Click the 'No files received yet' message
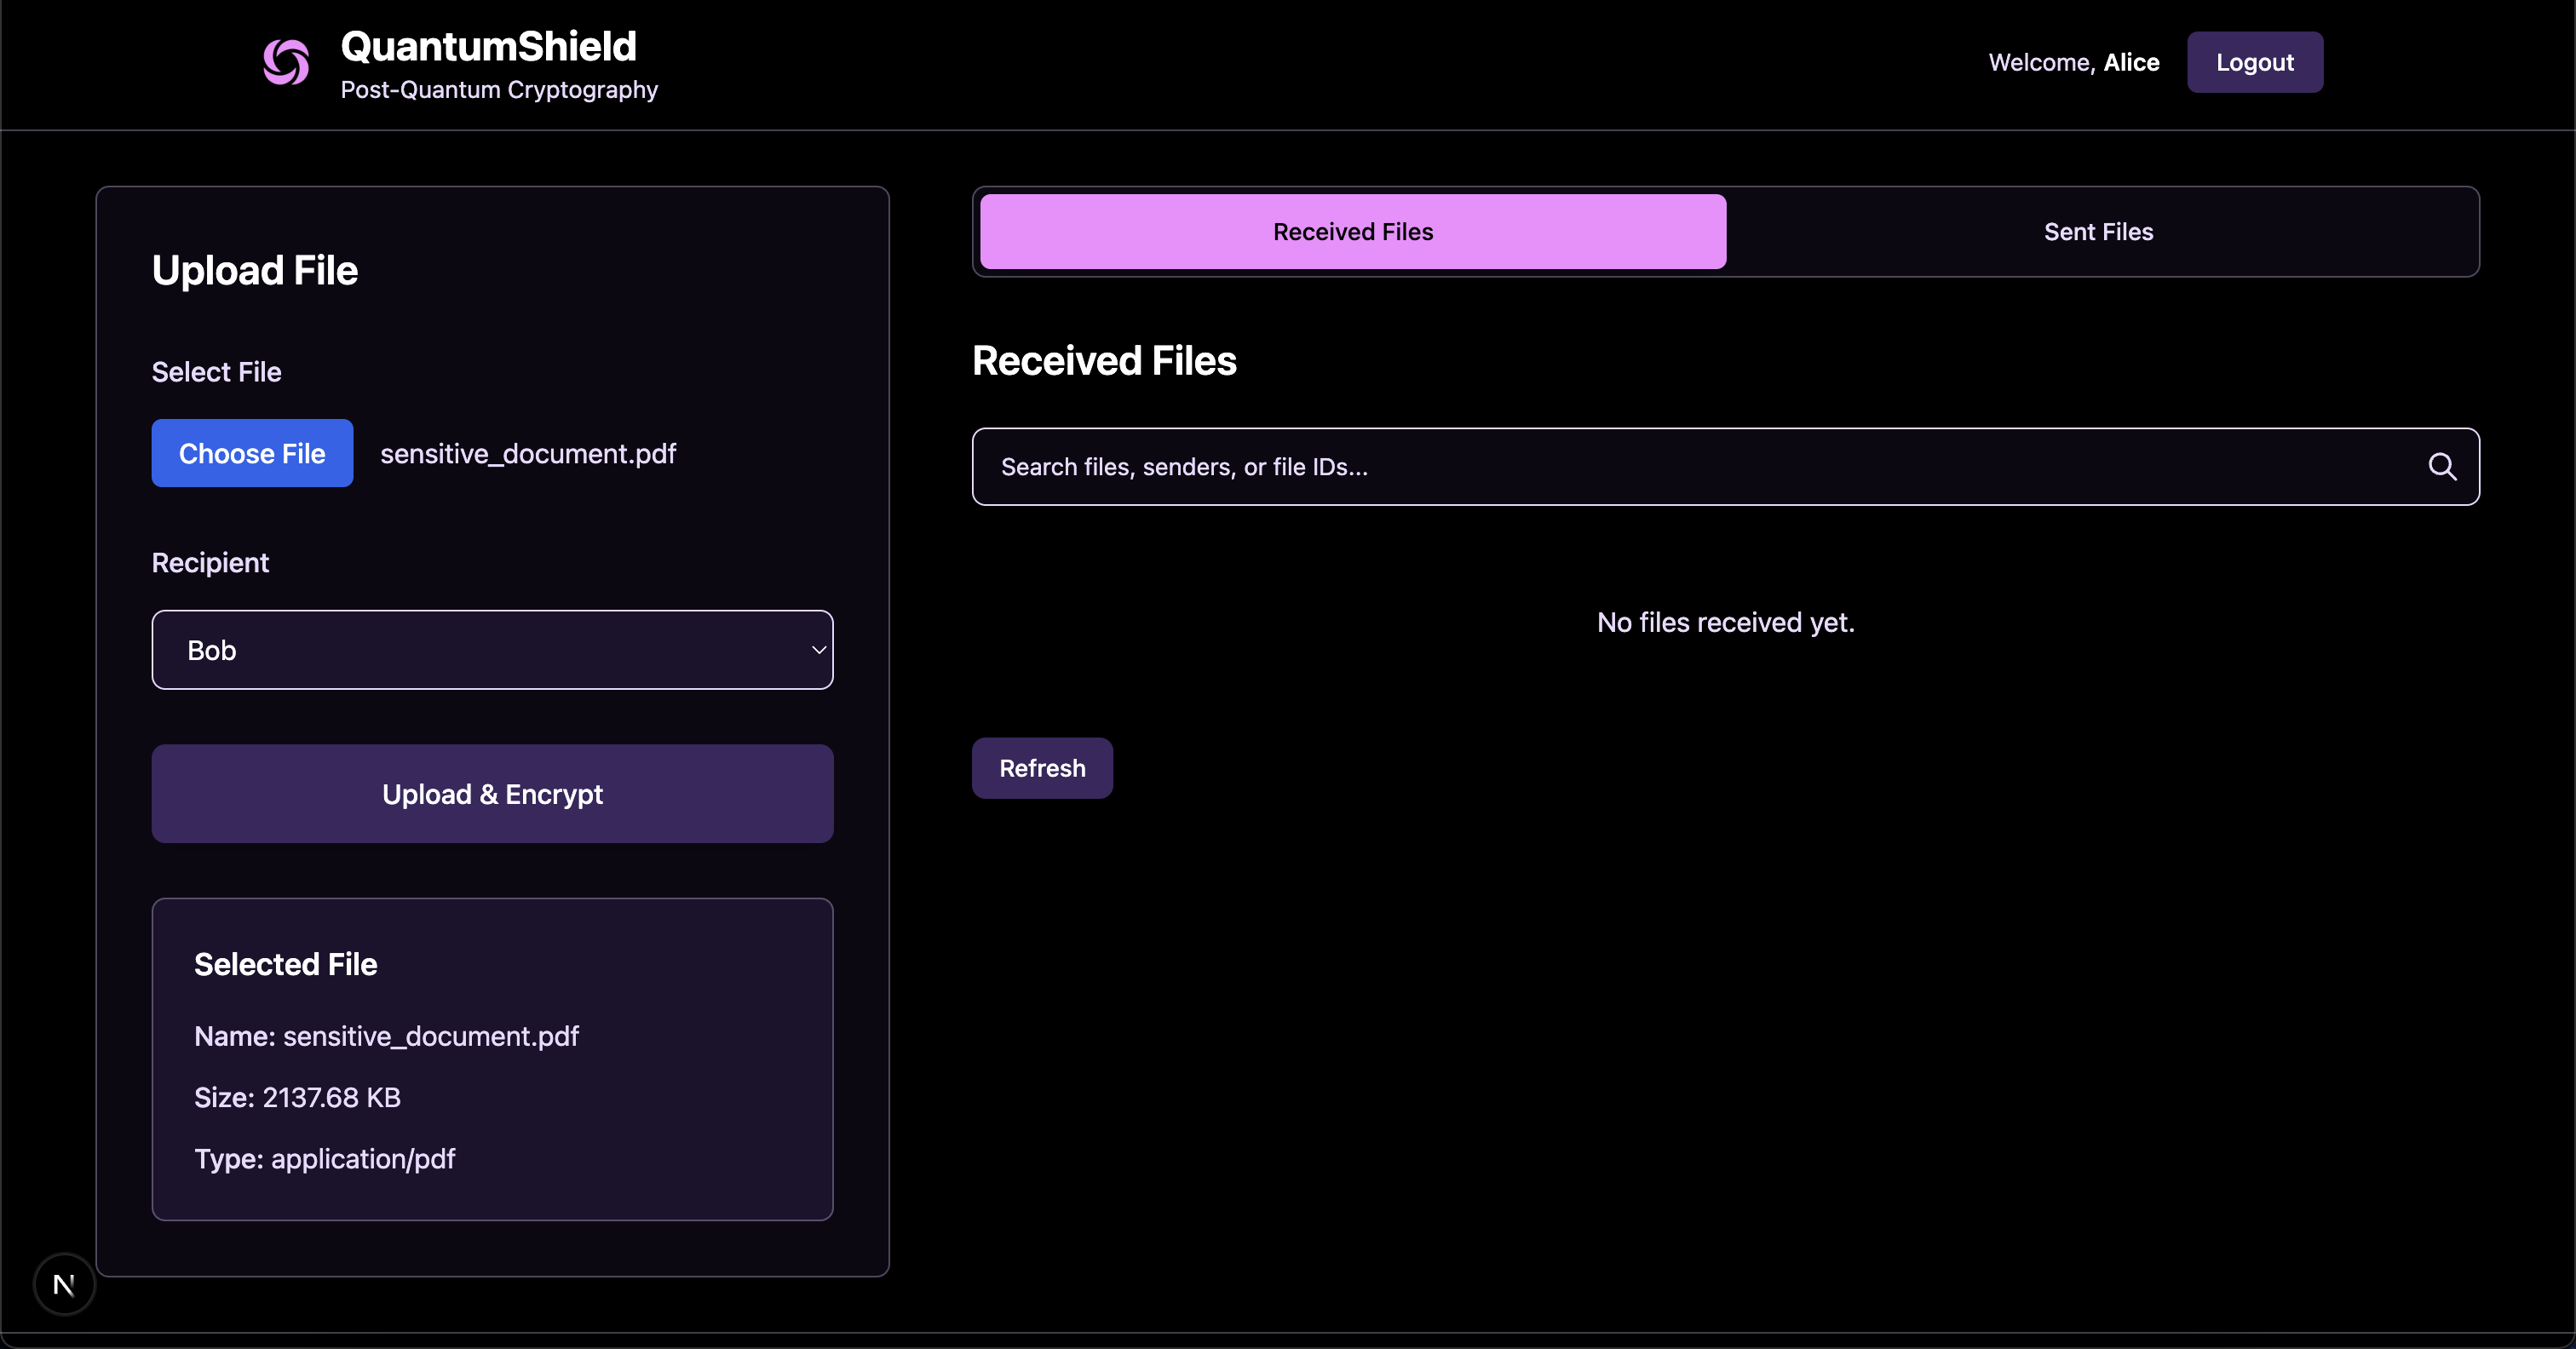The image size is (2576, 1349). coord(1725,622)
